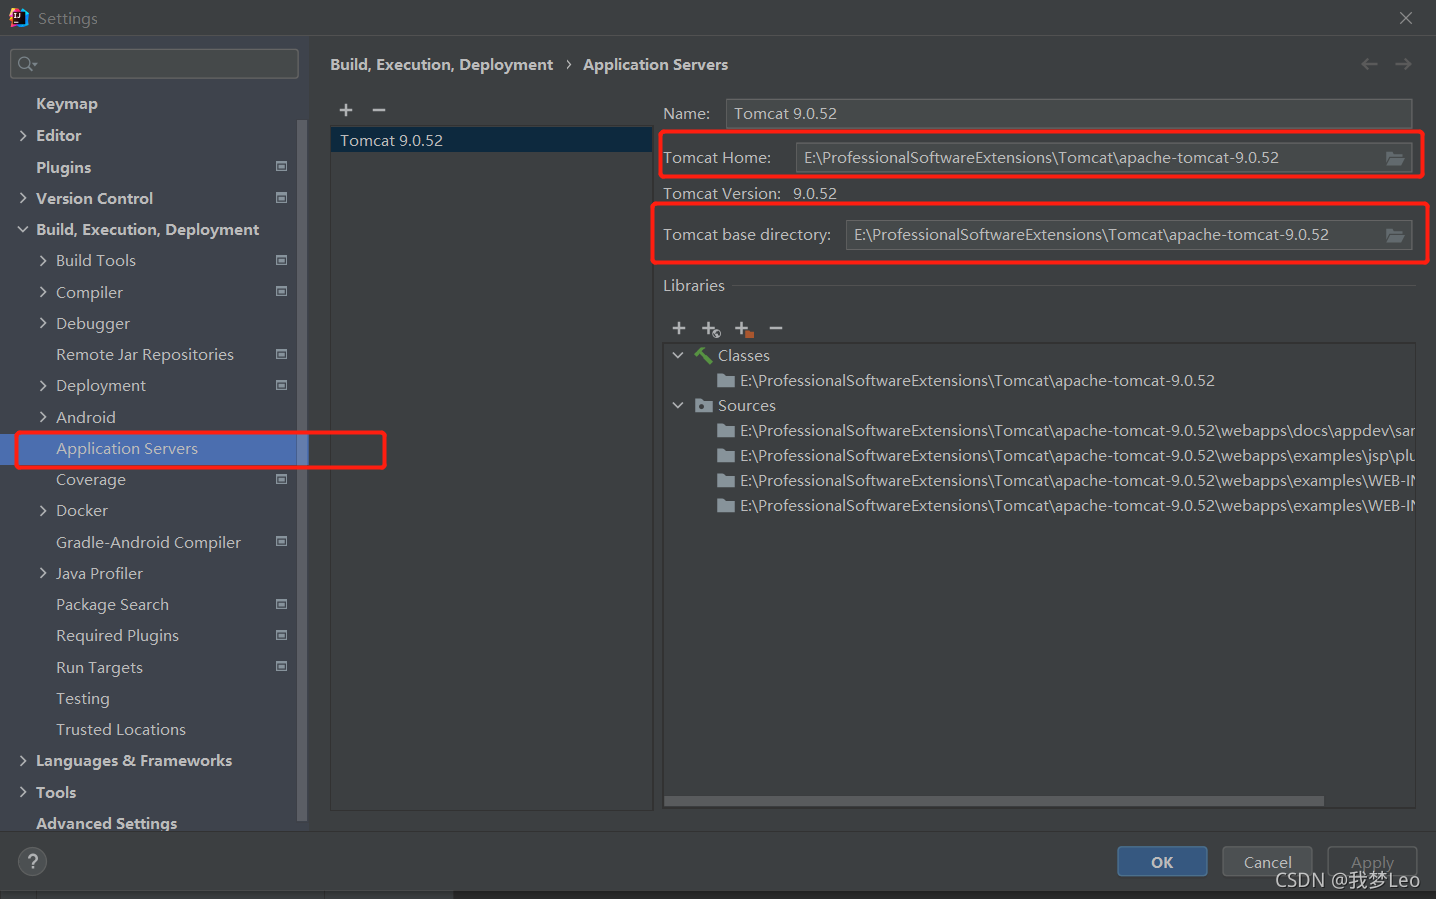Open the Remote Jar Repositories page

point(145,355)
